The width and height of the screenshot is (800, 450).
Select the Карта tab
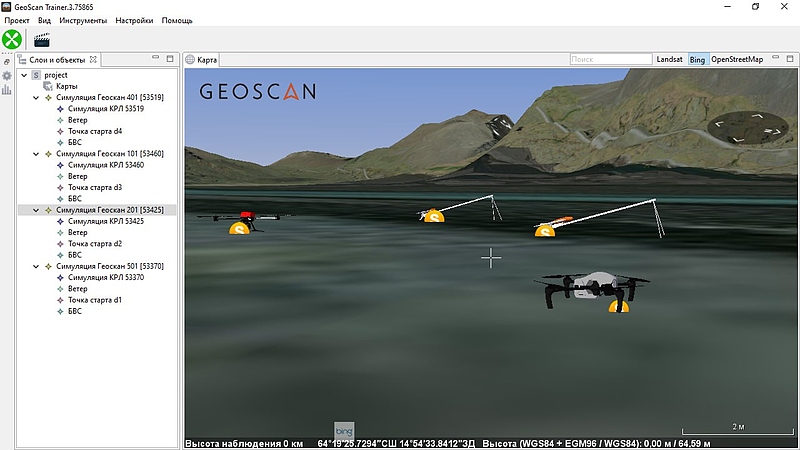pos(202,60)
